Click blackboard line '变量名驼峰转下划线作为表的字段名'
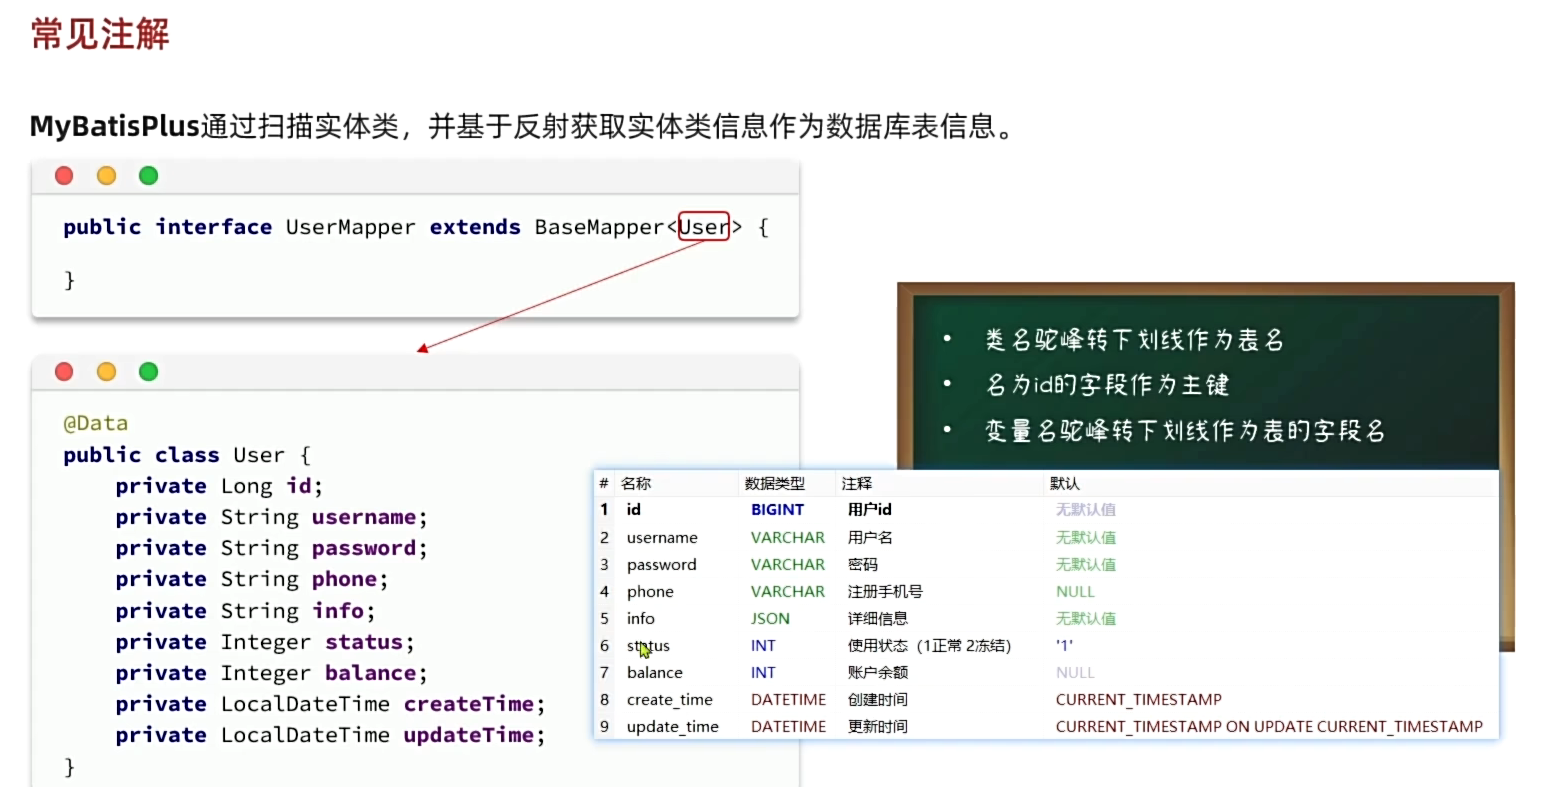Viewport: 1559px width, 787px height. coord(1185,431)
